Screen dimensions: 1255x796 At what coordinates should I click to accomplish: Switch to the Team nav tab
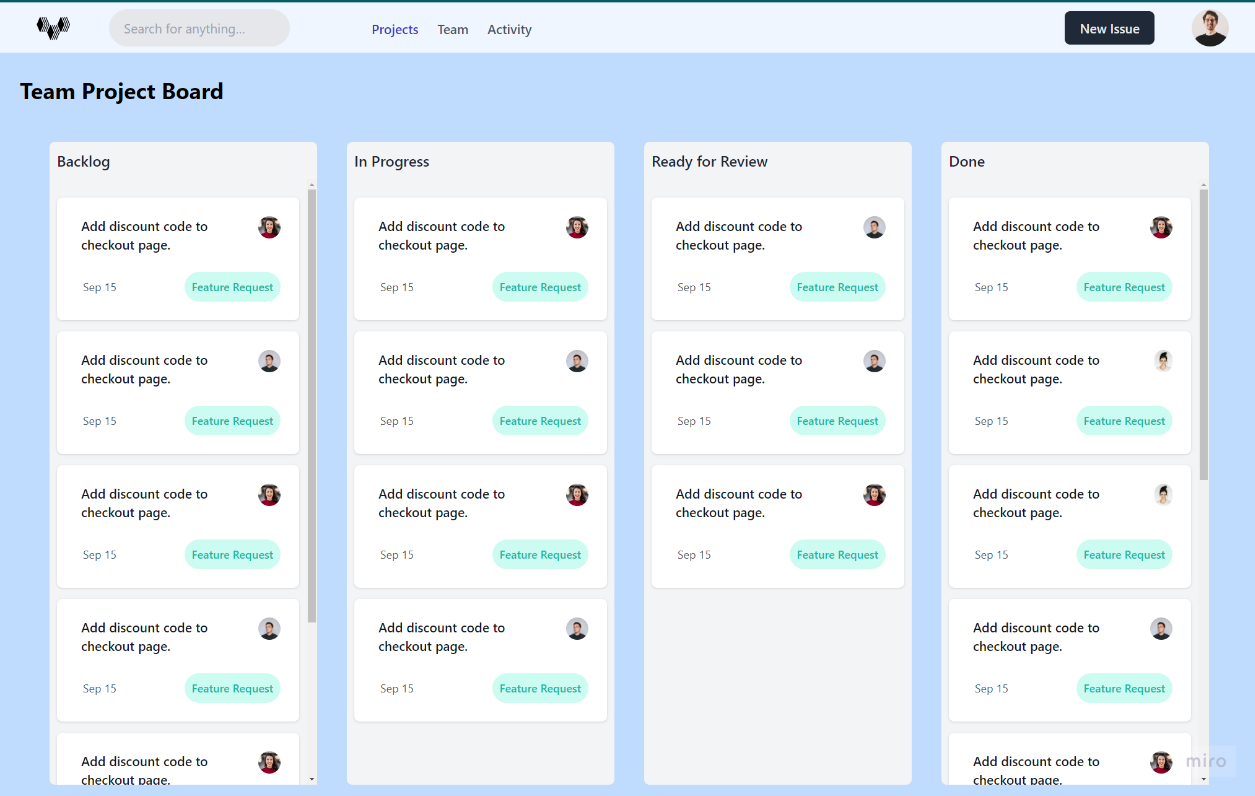(x=453, y=29)
